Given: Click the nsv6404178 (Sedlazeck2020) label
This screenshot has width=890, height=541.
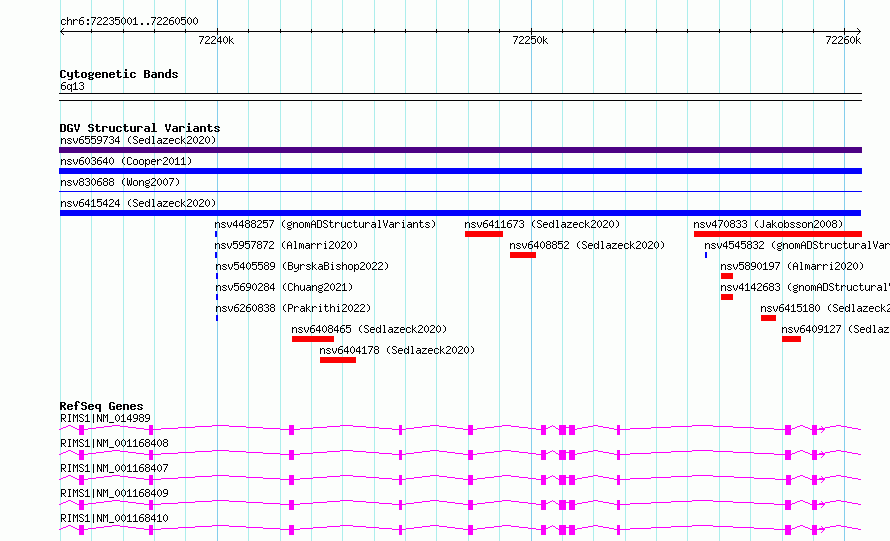Looking at the screenshot, I should [397, 350].
